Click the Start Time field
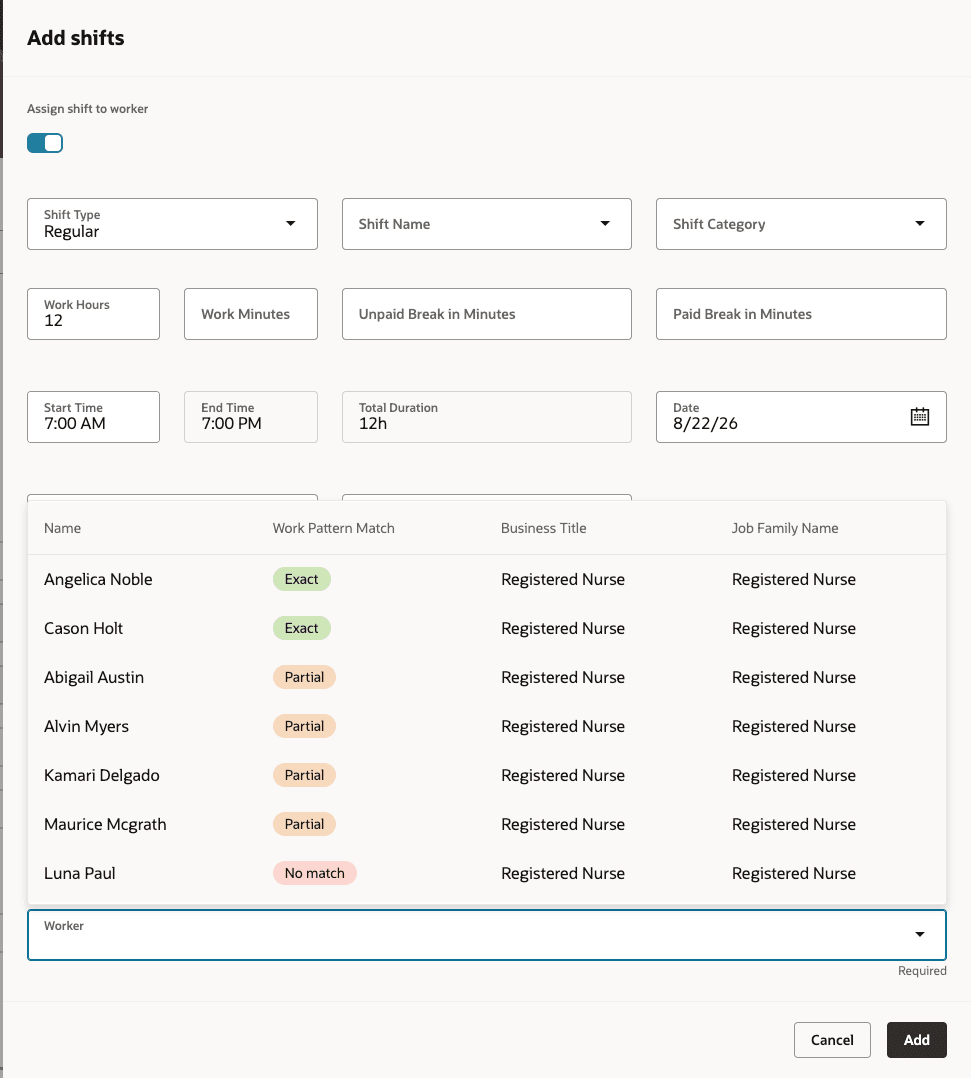971x1078 pixels. coord(94,417)
